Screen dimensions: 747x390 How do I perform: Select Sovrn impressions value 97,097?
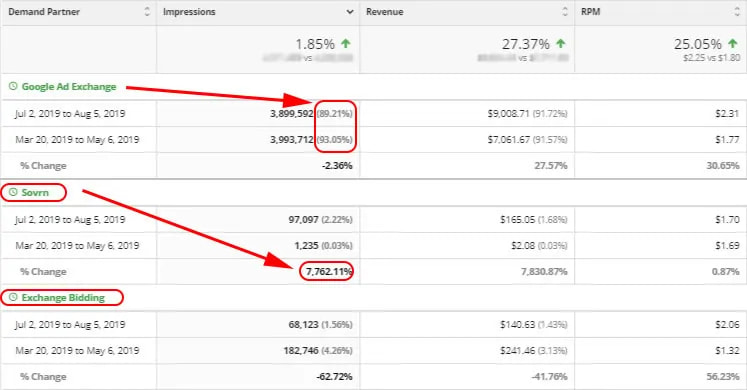[303, 220]
